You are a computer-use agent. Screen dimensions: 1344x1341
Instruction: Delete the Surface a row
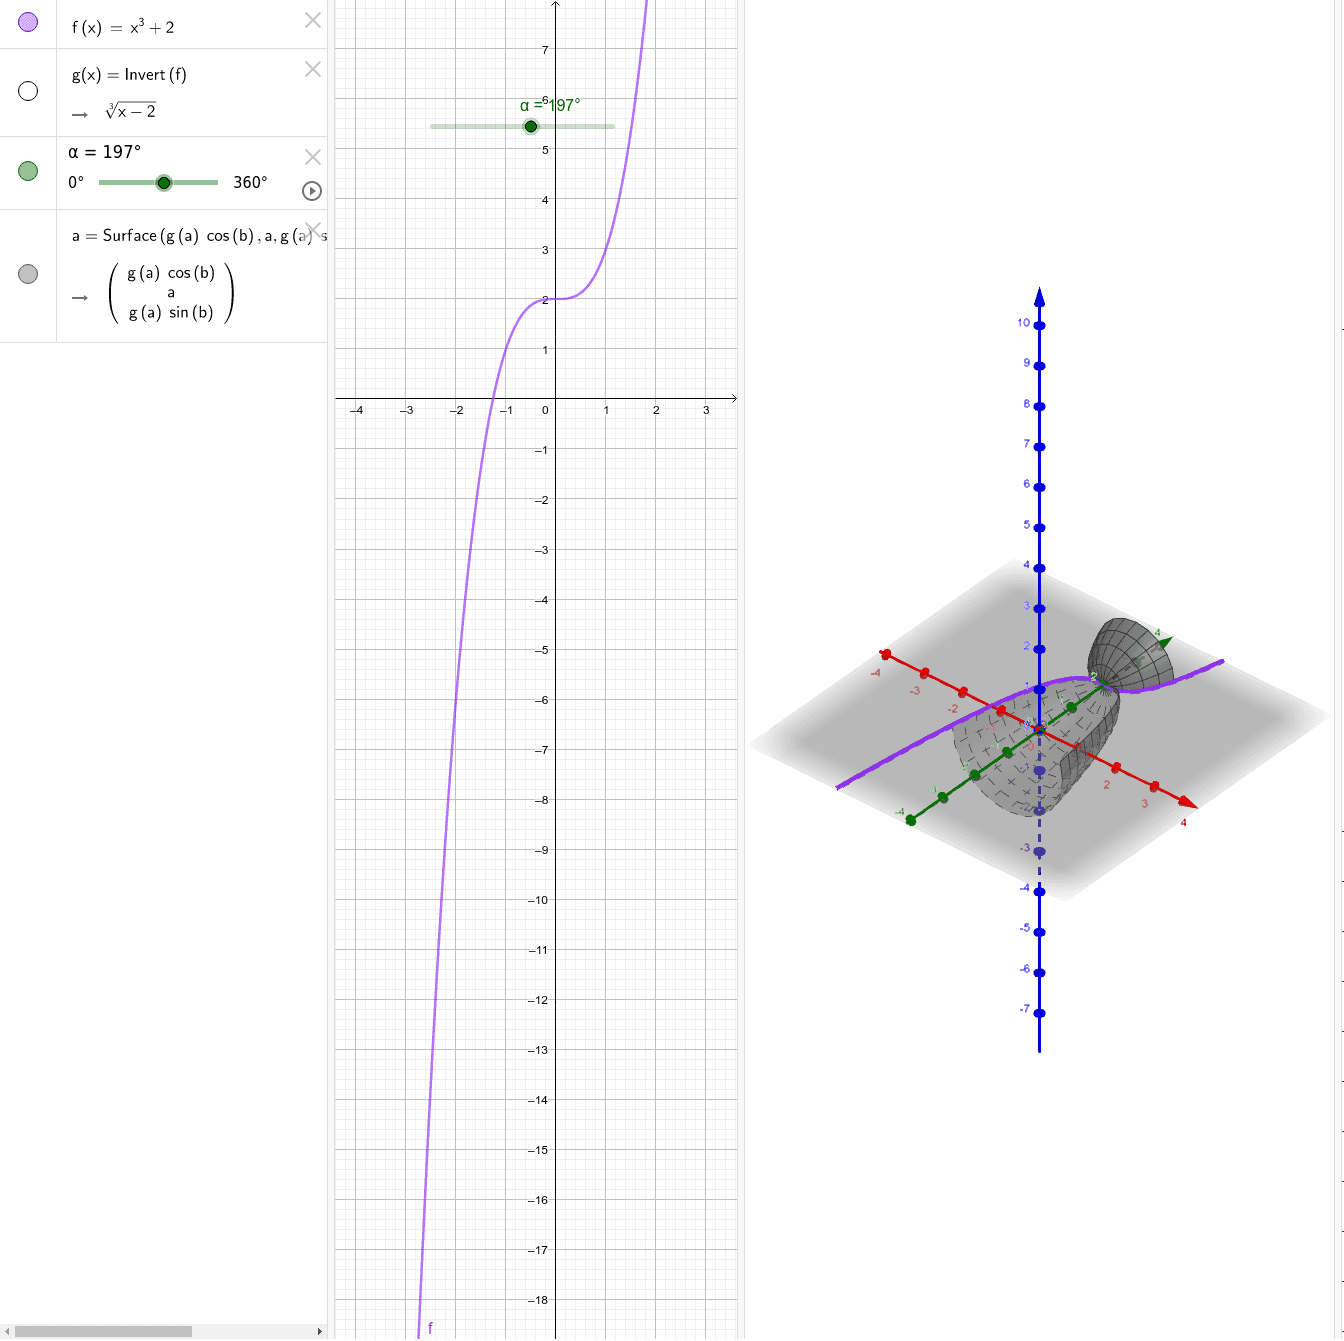pos(313,230)
